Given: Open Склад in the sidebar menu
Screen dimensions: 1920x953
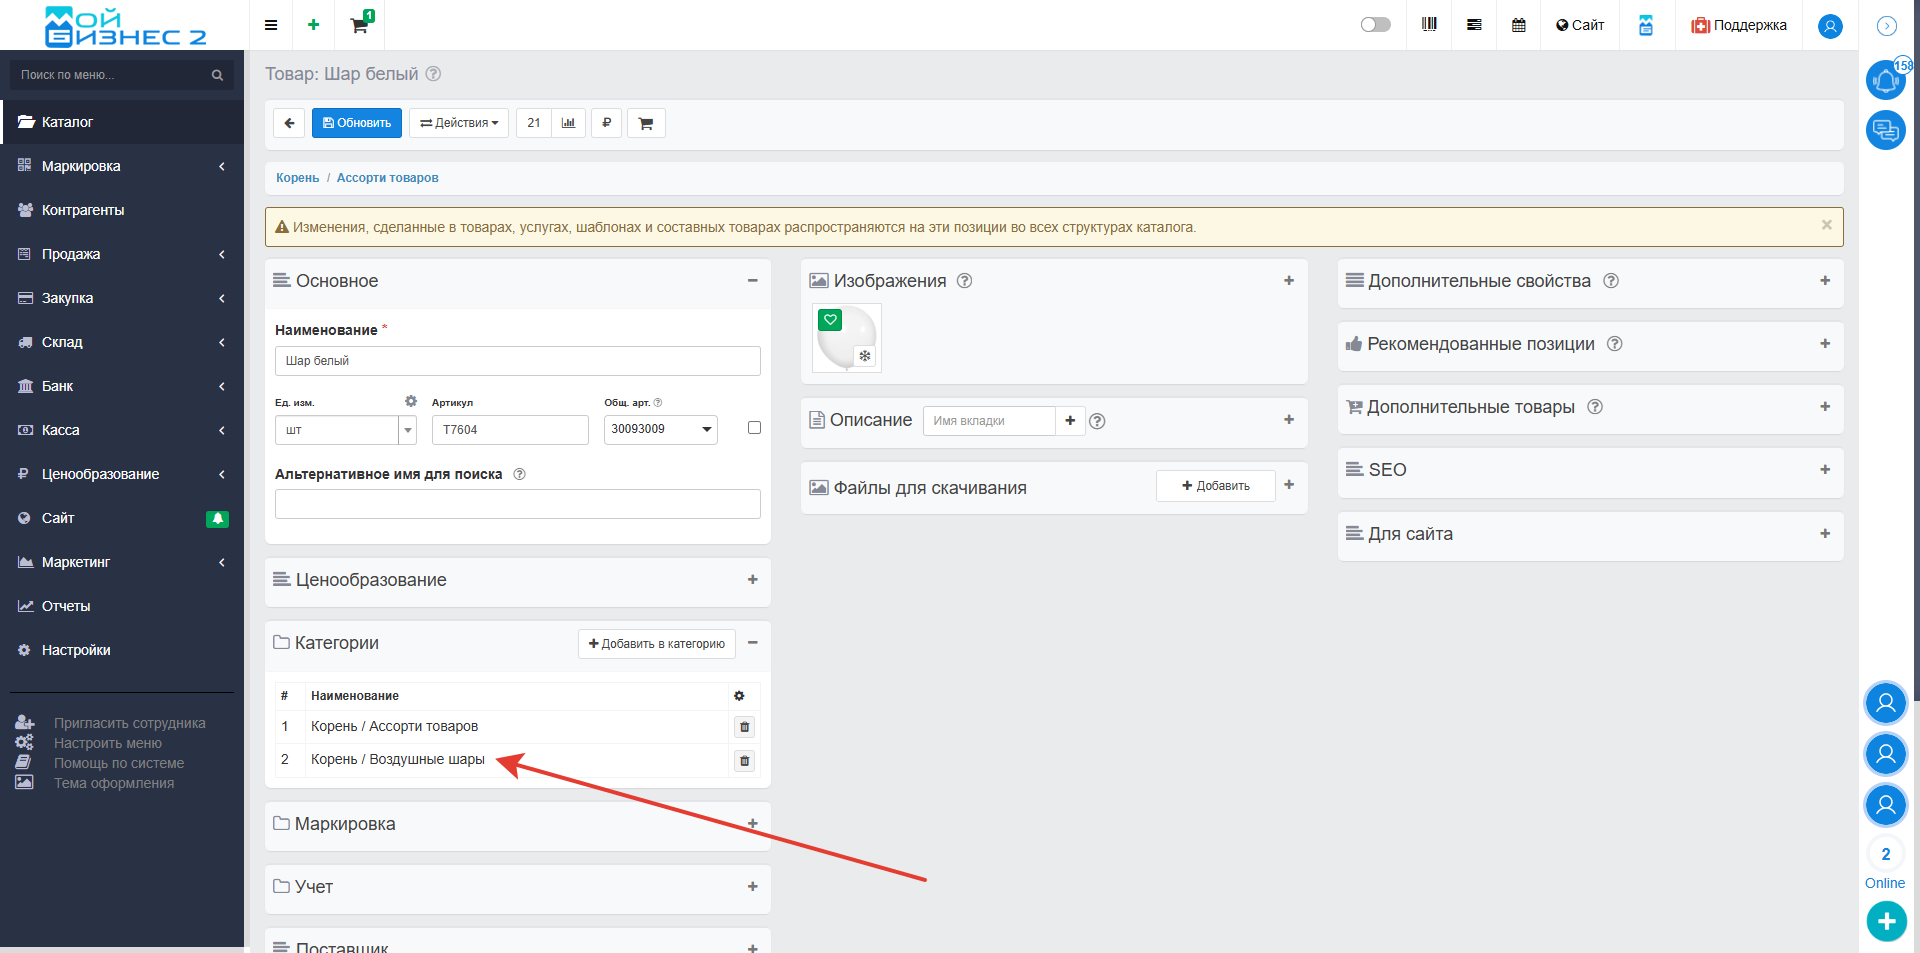Looking at the screenshot, I should click(x=62, y=342).
